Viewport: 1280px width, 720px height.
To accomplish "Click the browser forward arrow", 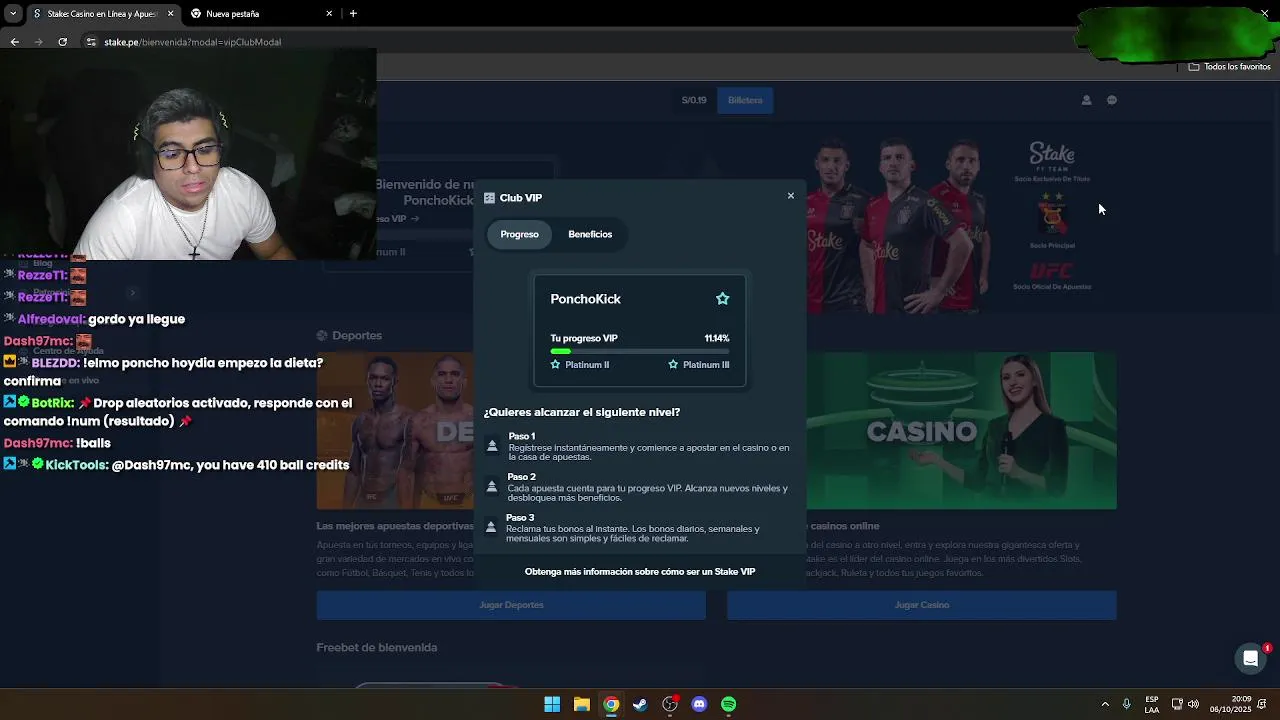I will [x=38, y=42].
